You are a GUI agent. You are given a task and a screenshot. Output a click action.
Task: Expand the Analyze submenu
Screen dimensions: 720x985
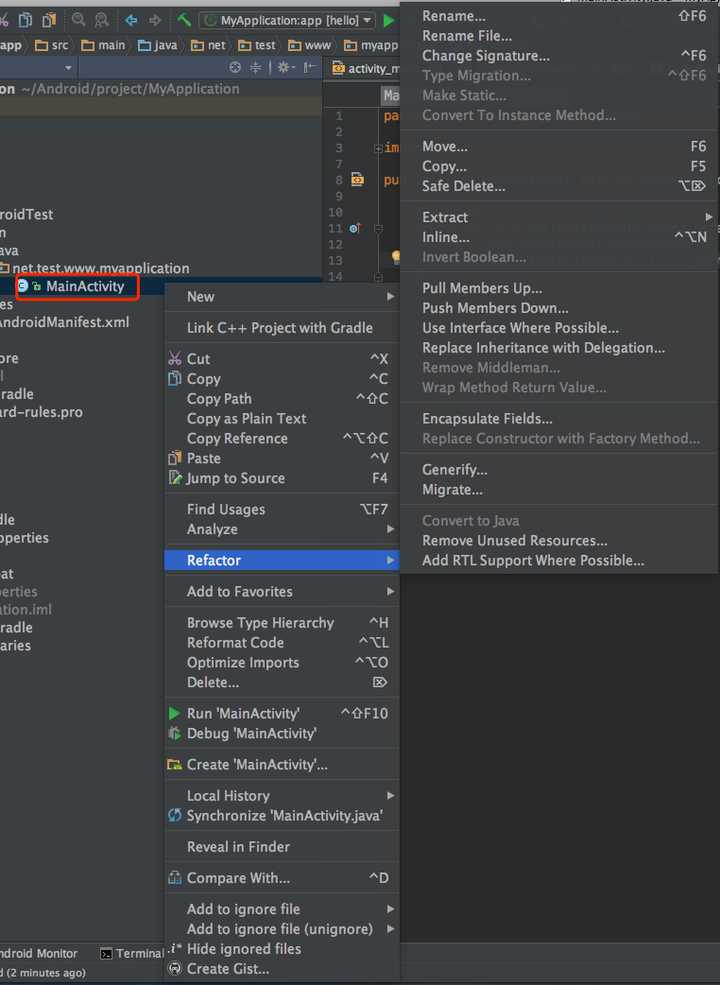281,529
